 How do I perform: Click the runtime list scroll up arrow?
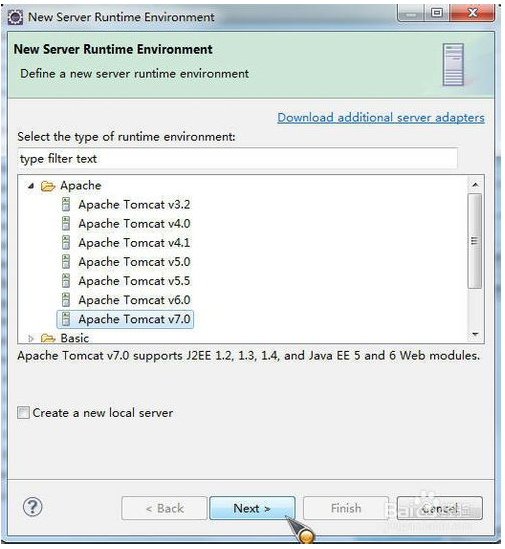[475, 185]
